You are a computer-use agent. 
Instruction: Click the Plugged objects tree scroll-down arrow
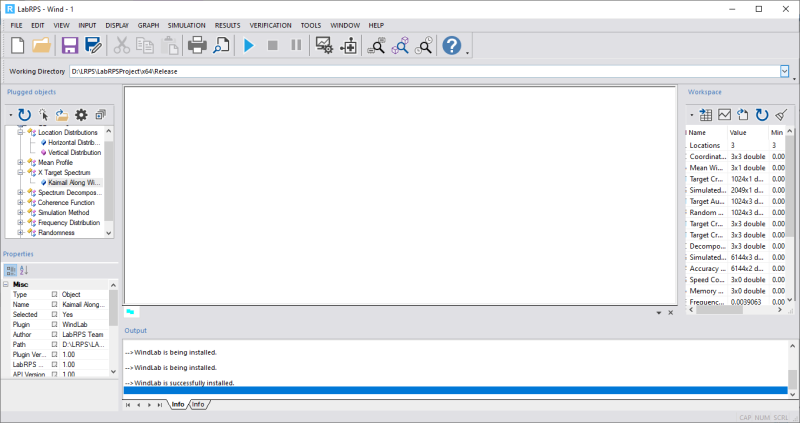click(x=109, y=233)
